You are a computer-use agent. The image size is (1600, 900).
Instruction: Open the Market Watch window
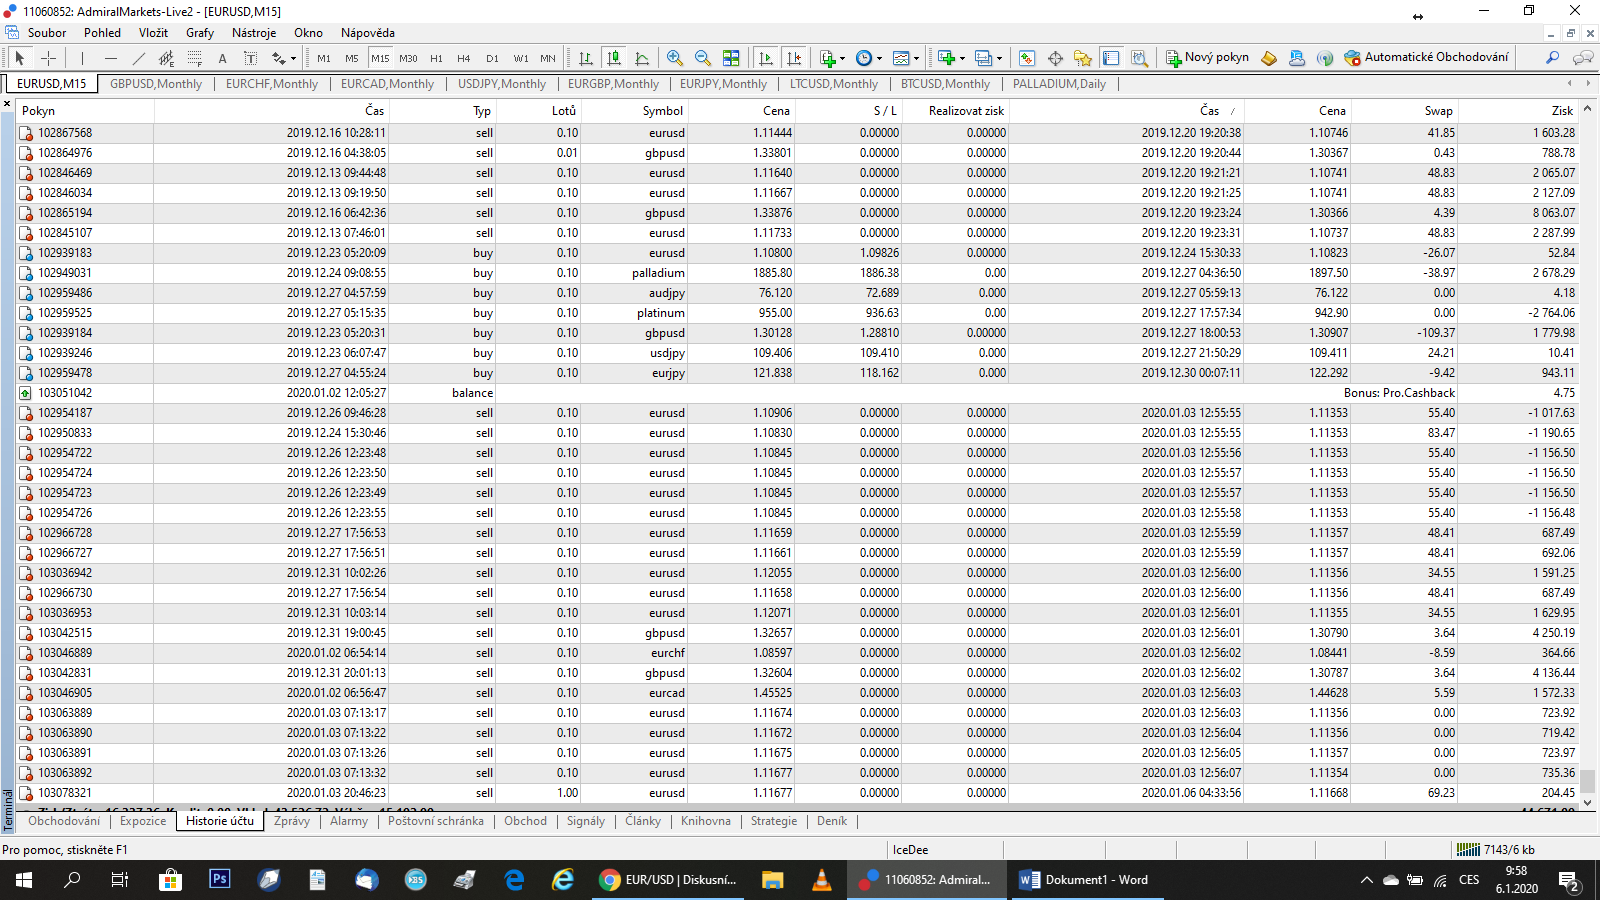[1027, 58]
